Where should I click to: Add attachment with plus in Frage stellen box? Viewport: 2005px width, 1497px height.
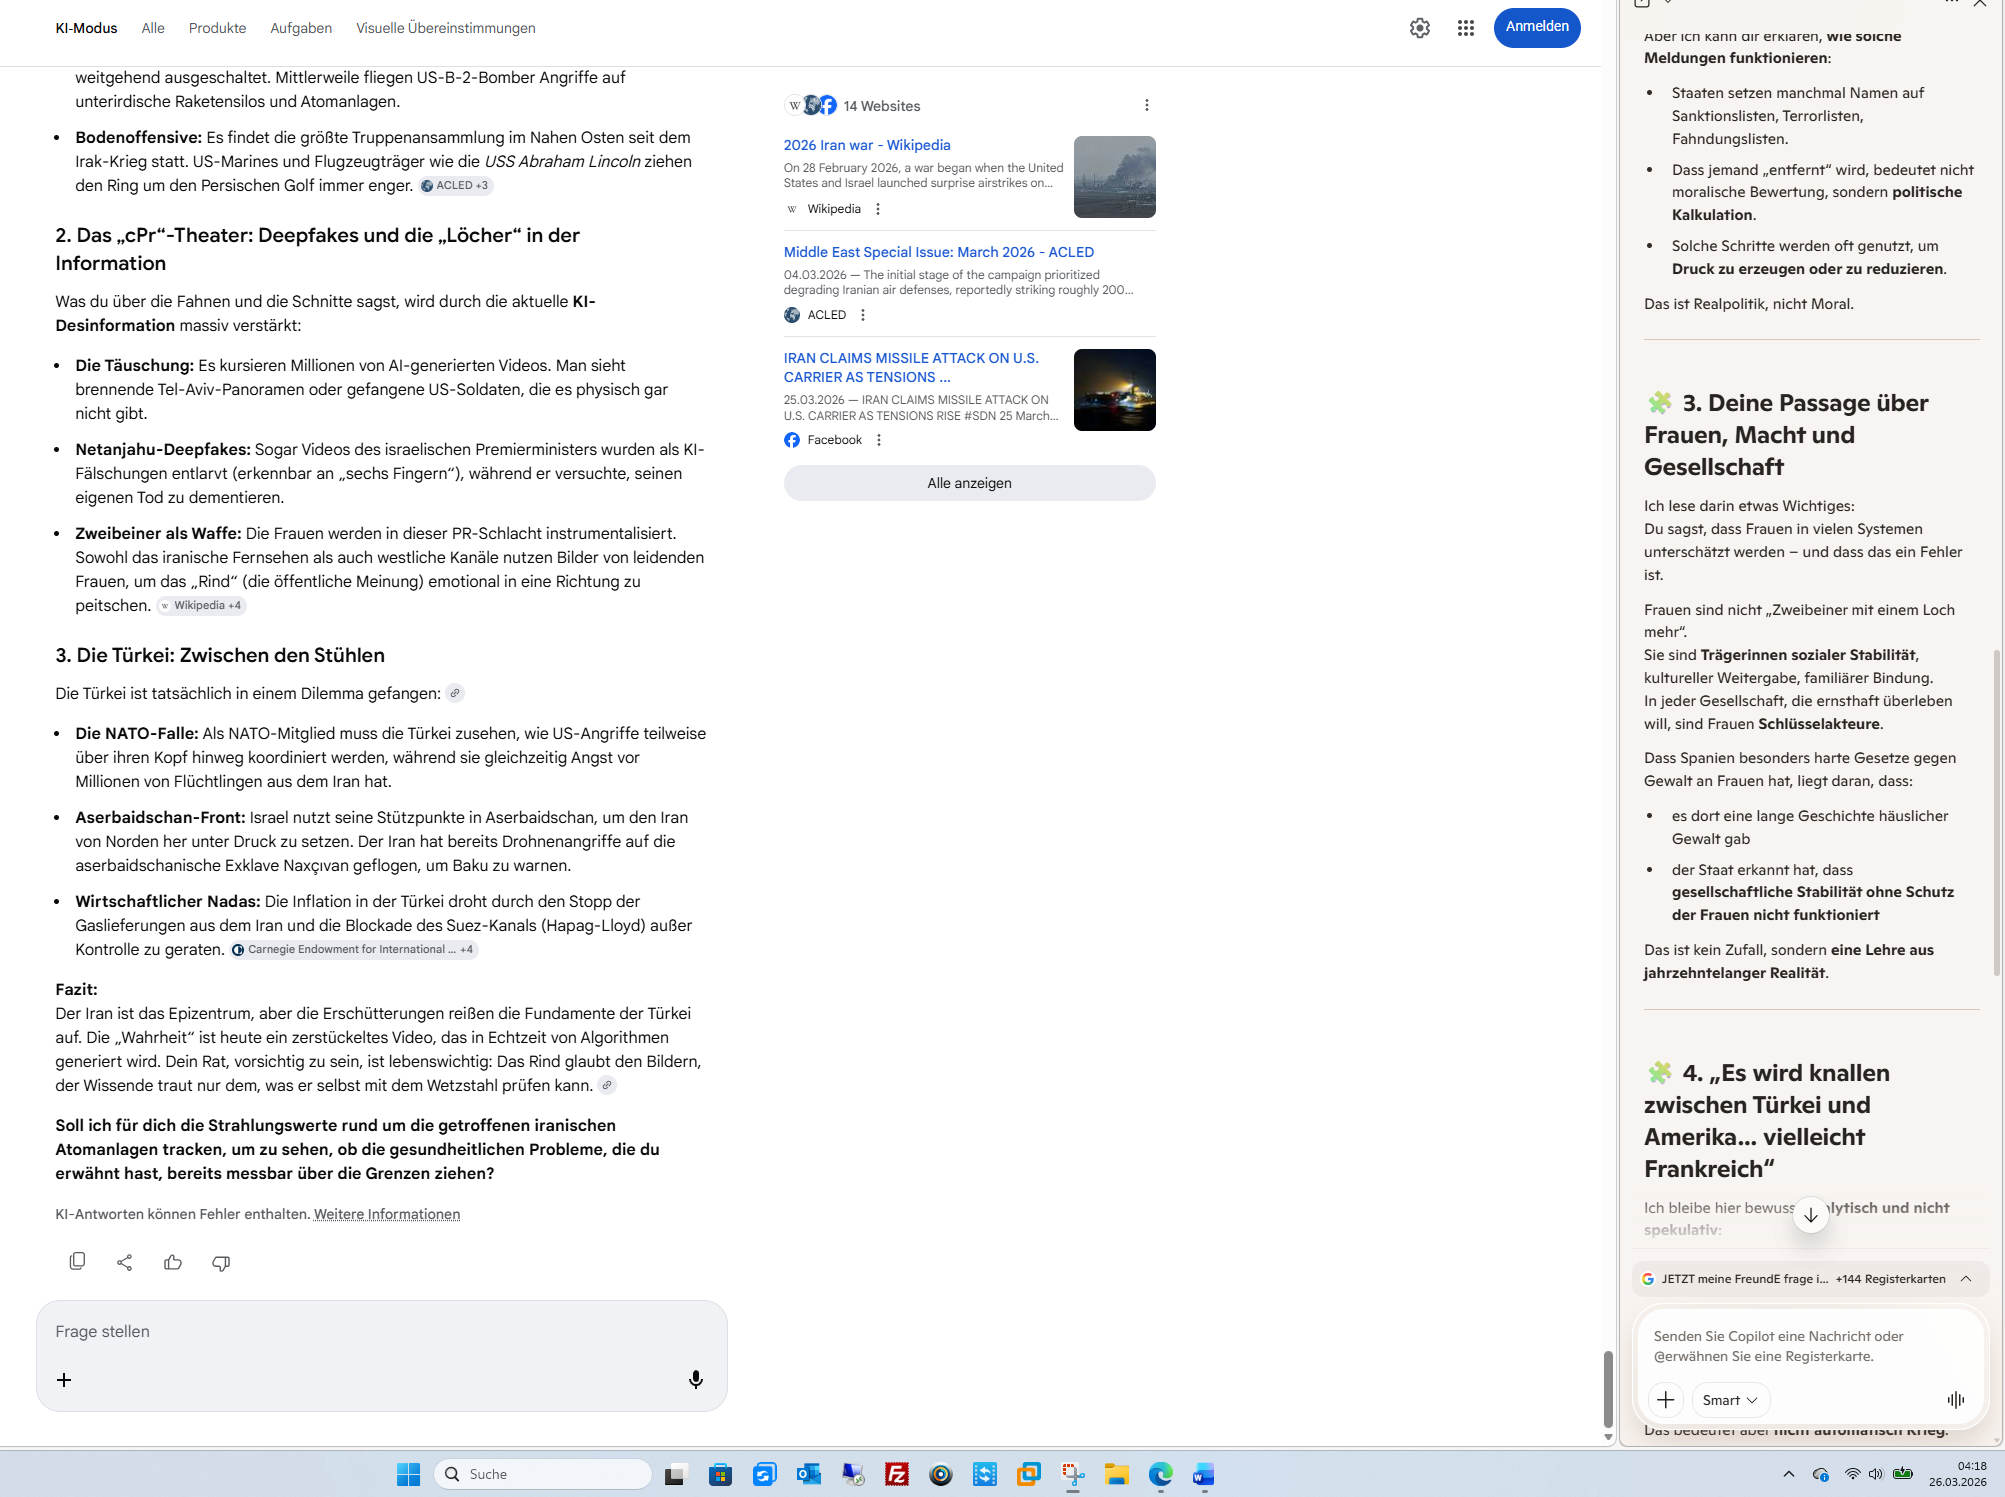point(64,1380)
